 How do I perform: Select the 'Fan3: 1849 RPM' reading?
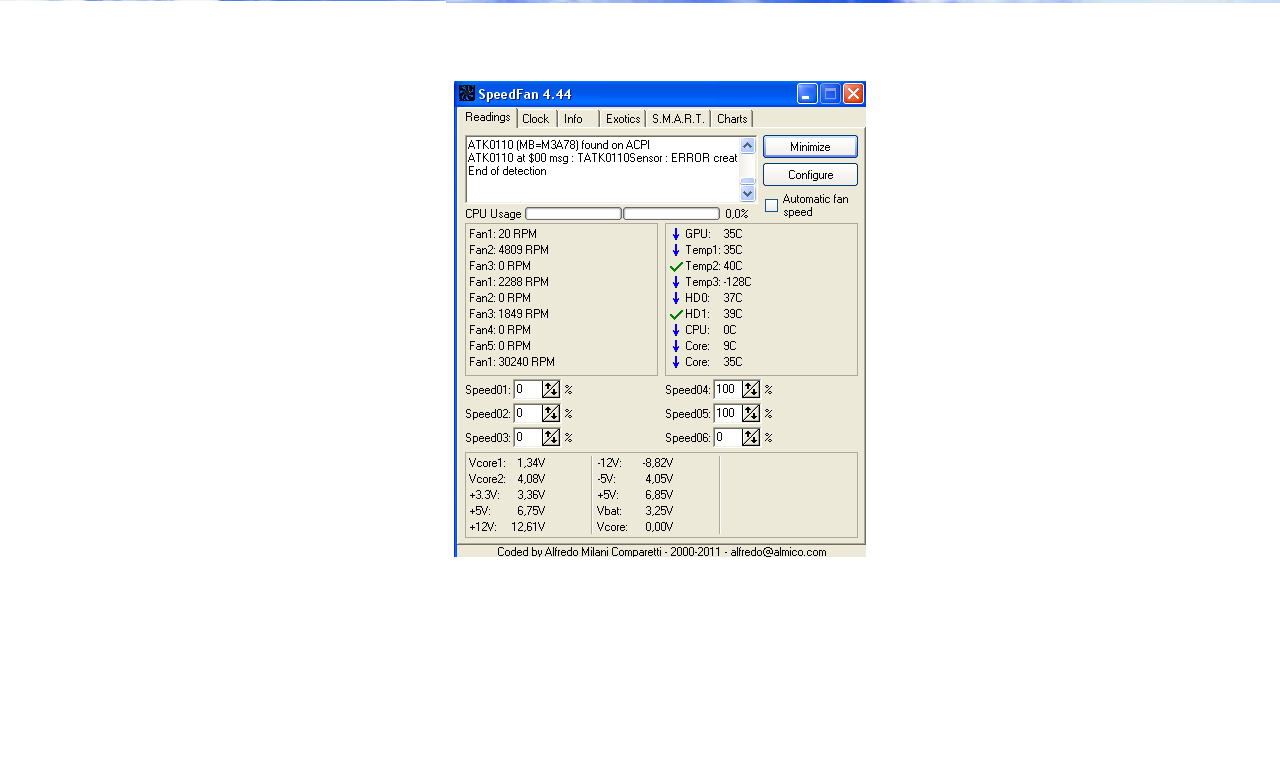click(x=509, y=314)
